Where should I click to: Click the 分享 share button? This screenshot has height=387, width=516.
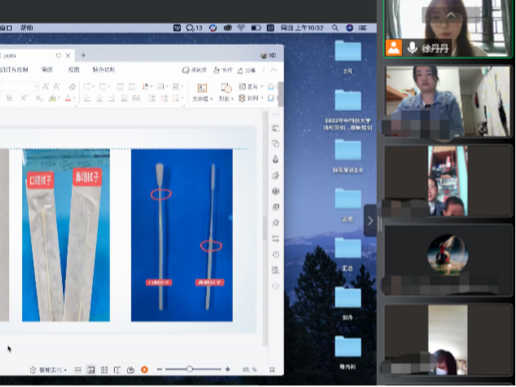[x=247, y=70]
